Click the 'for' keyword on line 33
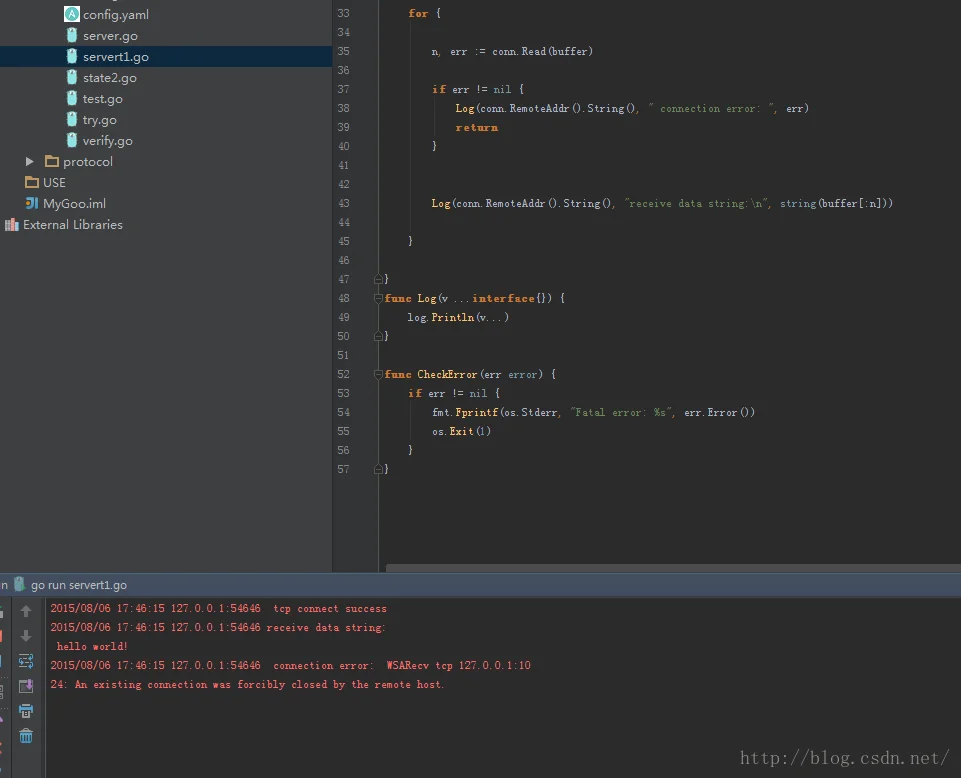Image resolution: width=961 pixels, height=778 pixels. coord(418,13)
